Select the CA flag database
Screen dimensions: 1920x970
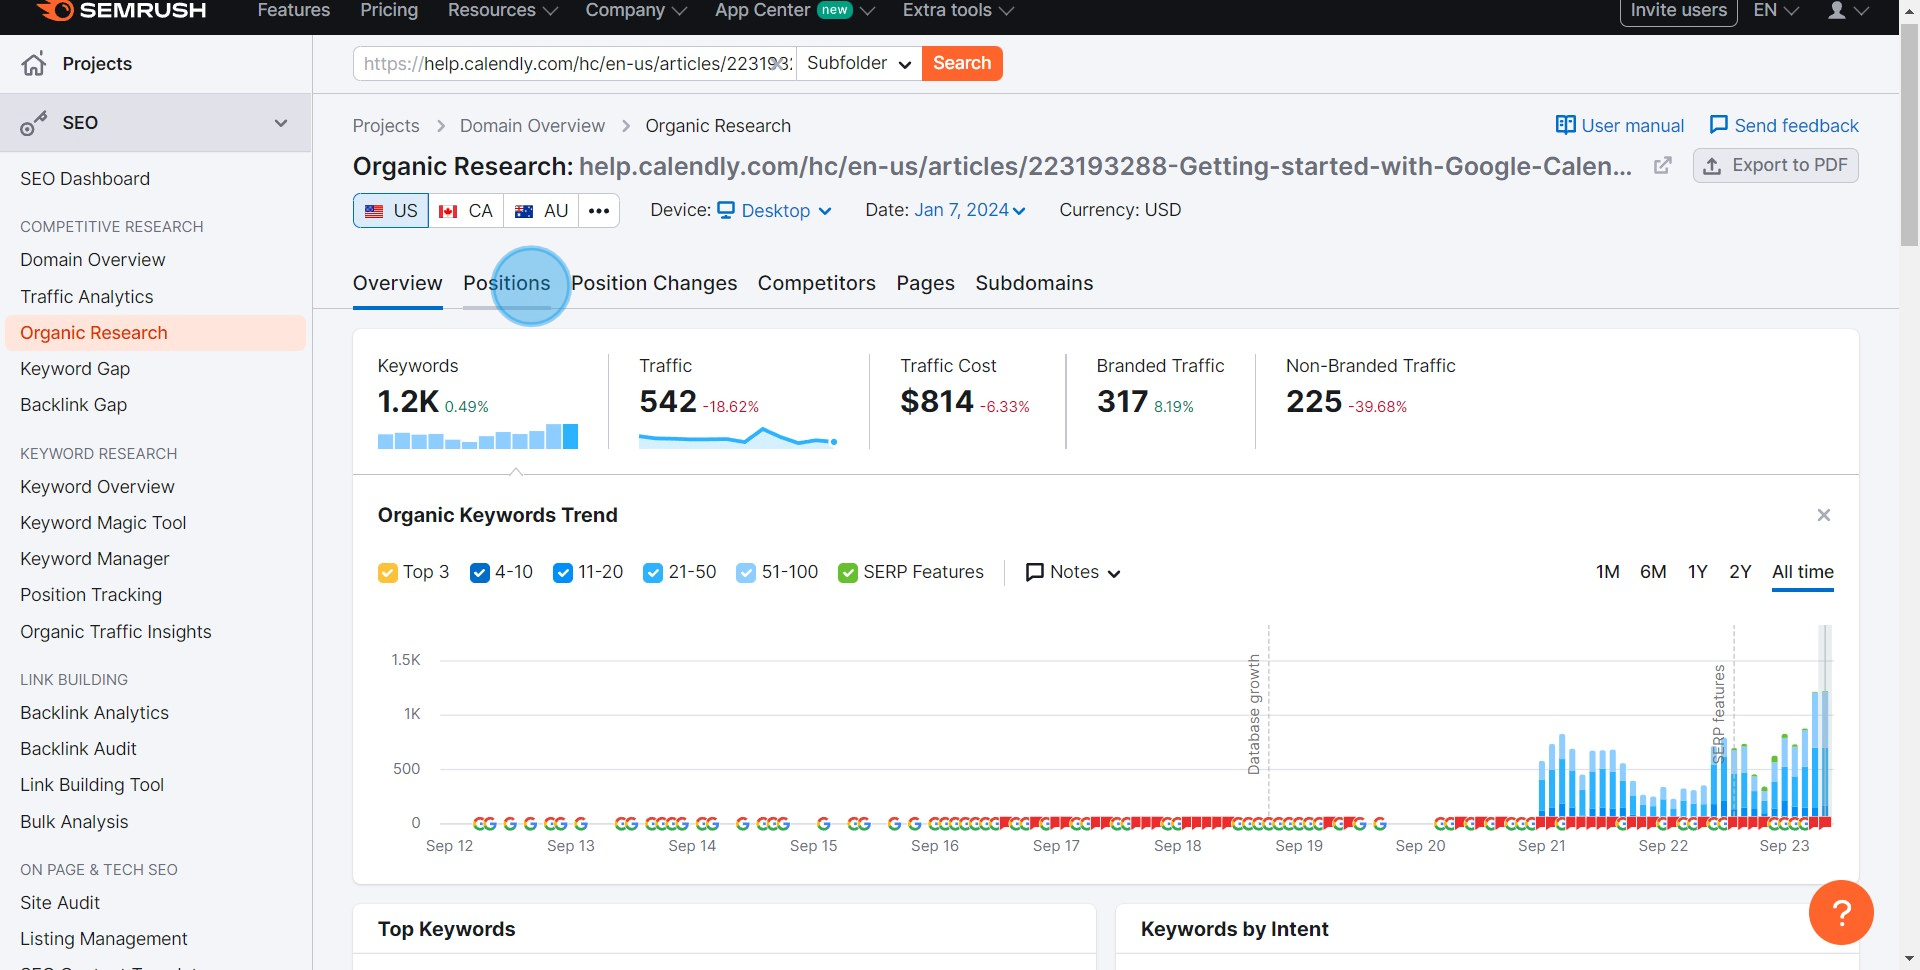coord(466,211)
